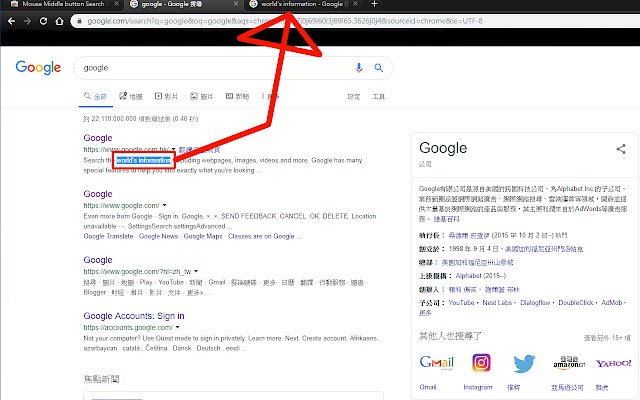Open the 設定 (Settings) search menu
This screenshot has width=640, height=400.
[353, 97]
